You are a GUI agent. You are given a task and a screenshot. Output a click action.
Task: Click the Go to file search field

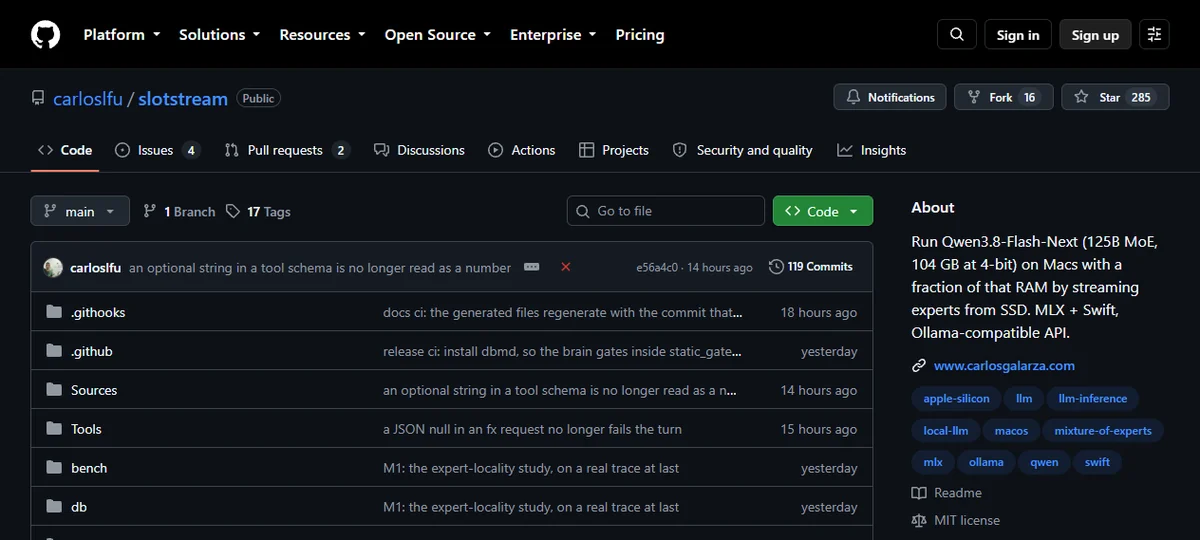[x=666, y=211]
